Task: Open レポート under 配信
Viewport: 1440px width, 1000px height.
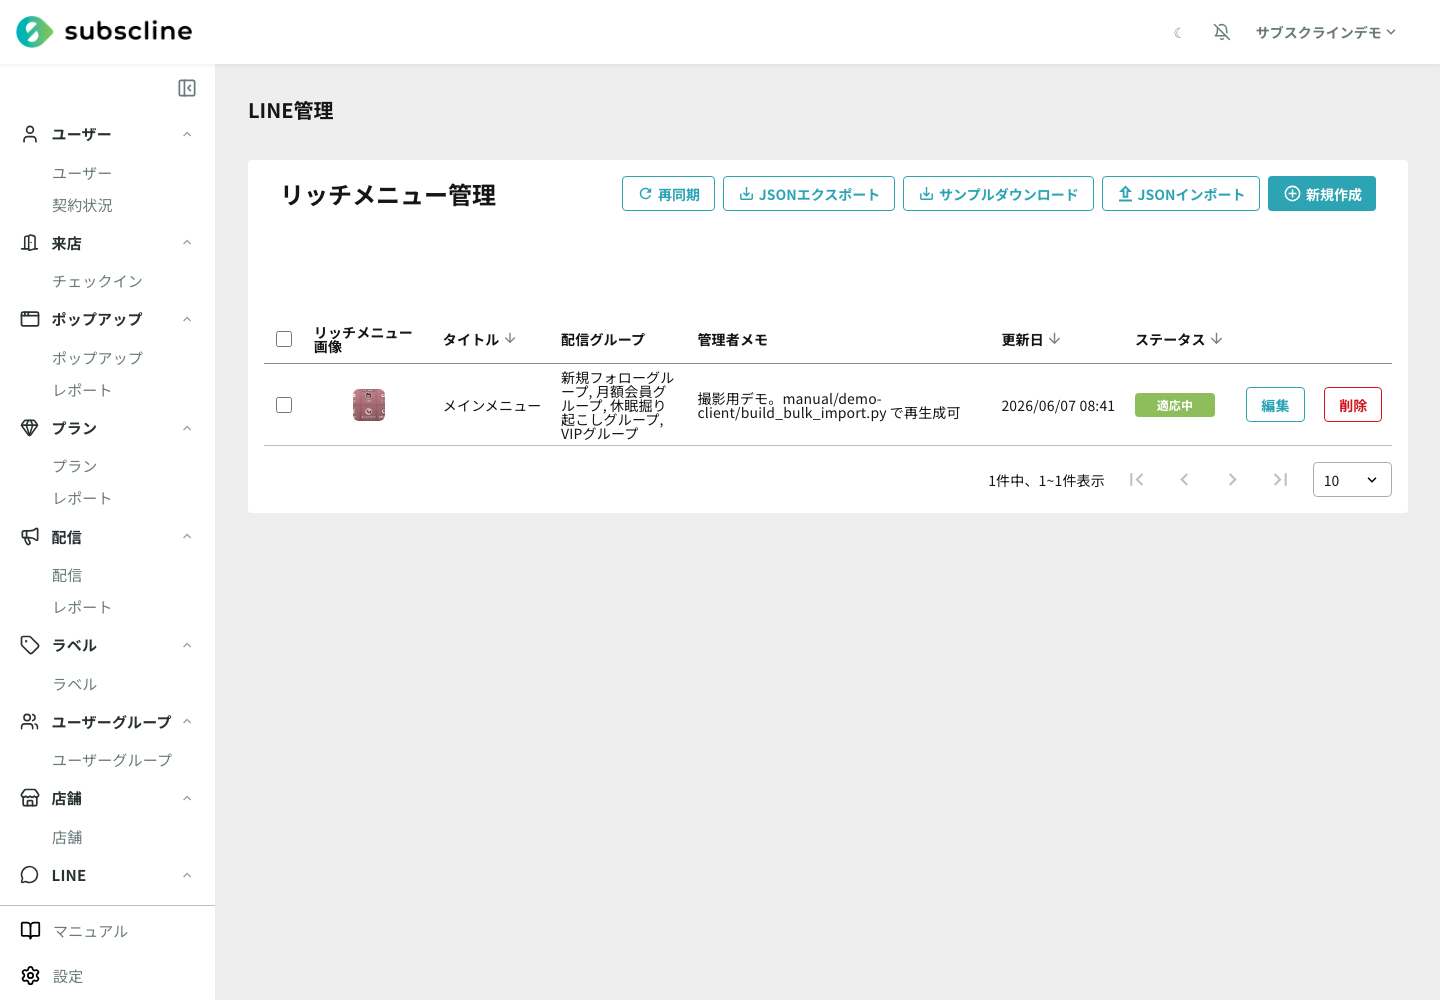Action: click(x=82, y=607)
